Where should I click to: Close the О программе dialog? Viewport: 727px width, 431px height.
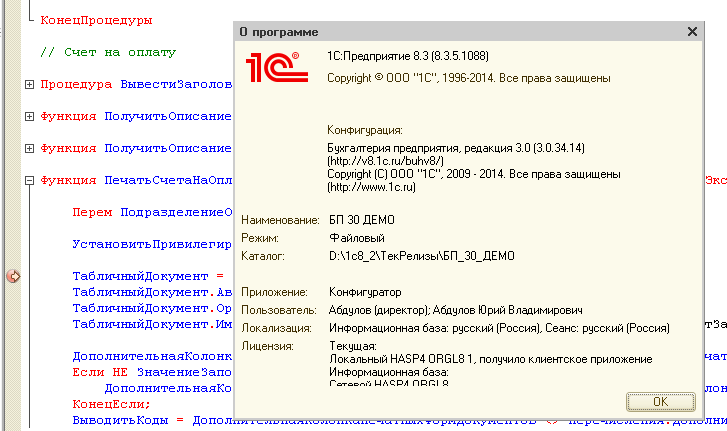(692, 32)
